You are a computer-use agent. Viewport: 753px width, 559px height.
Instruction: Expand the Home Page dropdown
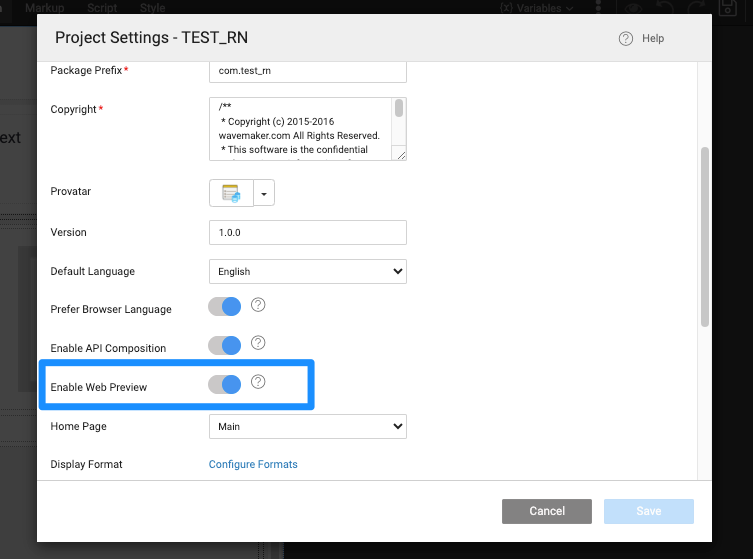pos(307,427)
